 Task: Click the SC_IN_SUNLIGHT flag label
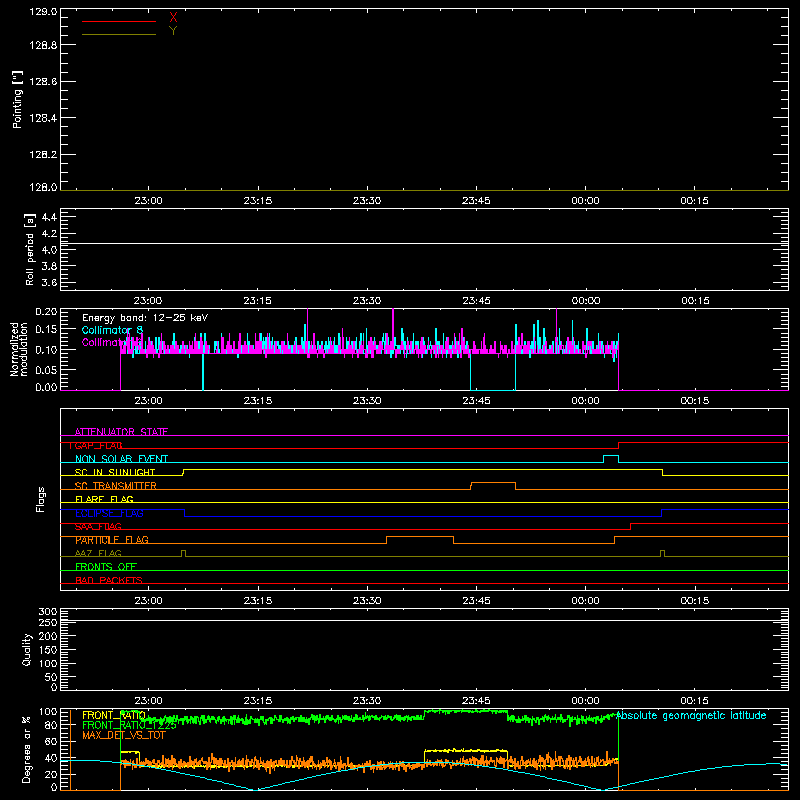coord(115,472)
